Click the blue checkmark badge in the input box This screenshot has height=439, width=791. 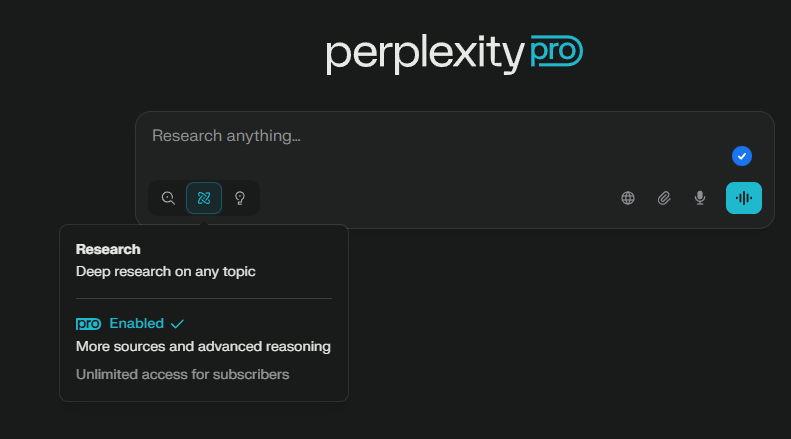741,156
